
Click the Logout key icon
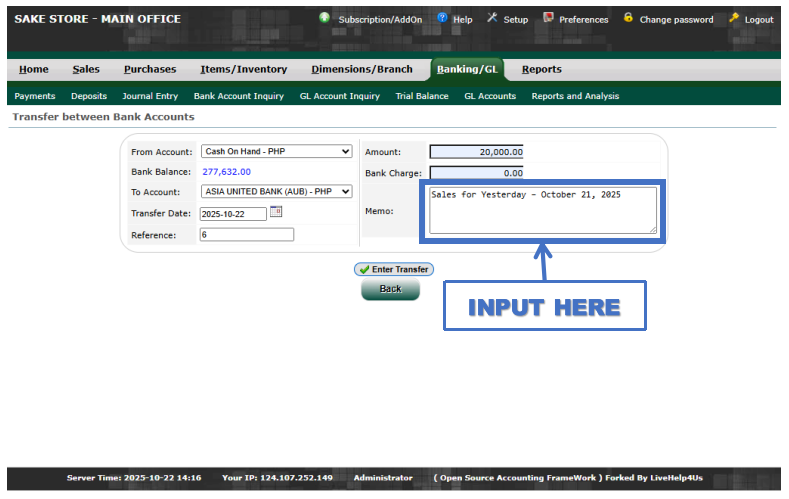pyautogui.click(x=734, y=18)
